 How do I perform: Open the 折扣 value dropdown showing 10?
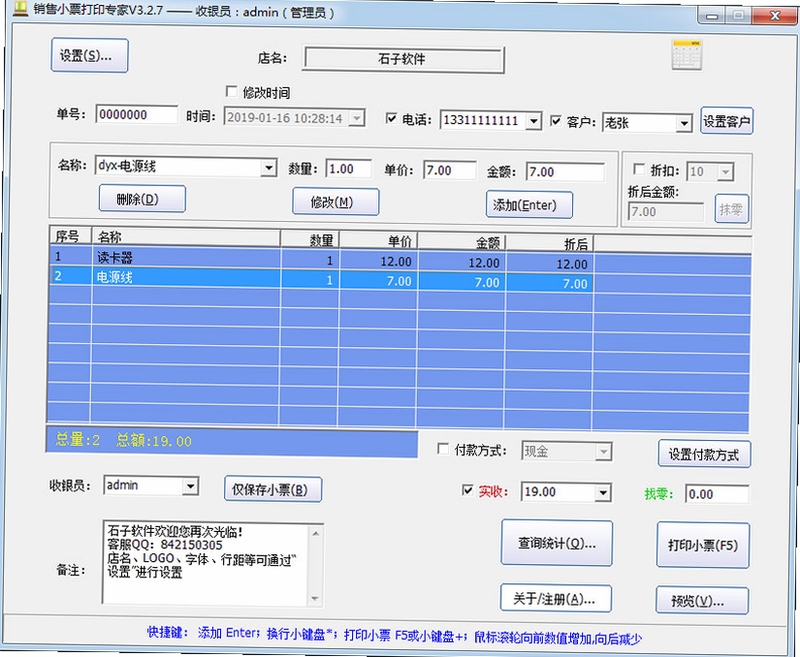[725, 172]
